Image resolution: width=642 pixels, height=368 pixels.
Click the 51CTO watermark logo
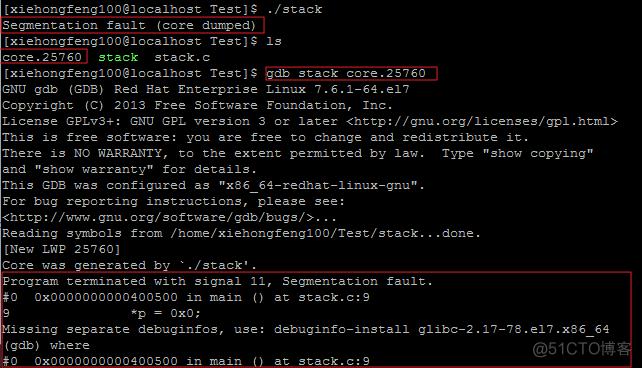click(581, 349)
